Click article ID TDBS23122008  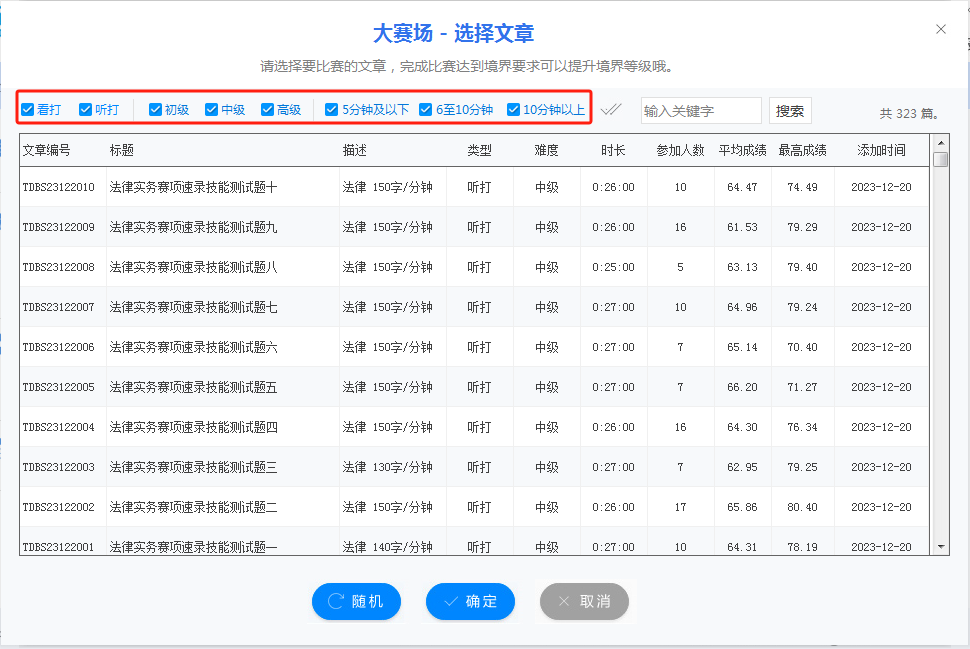[59, 267]
